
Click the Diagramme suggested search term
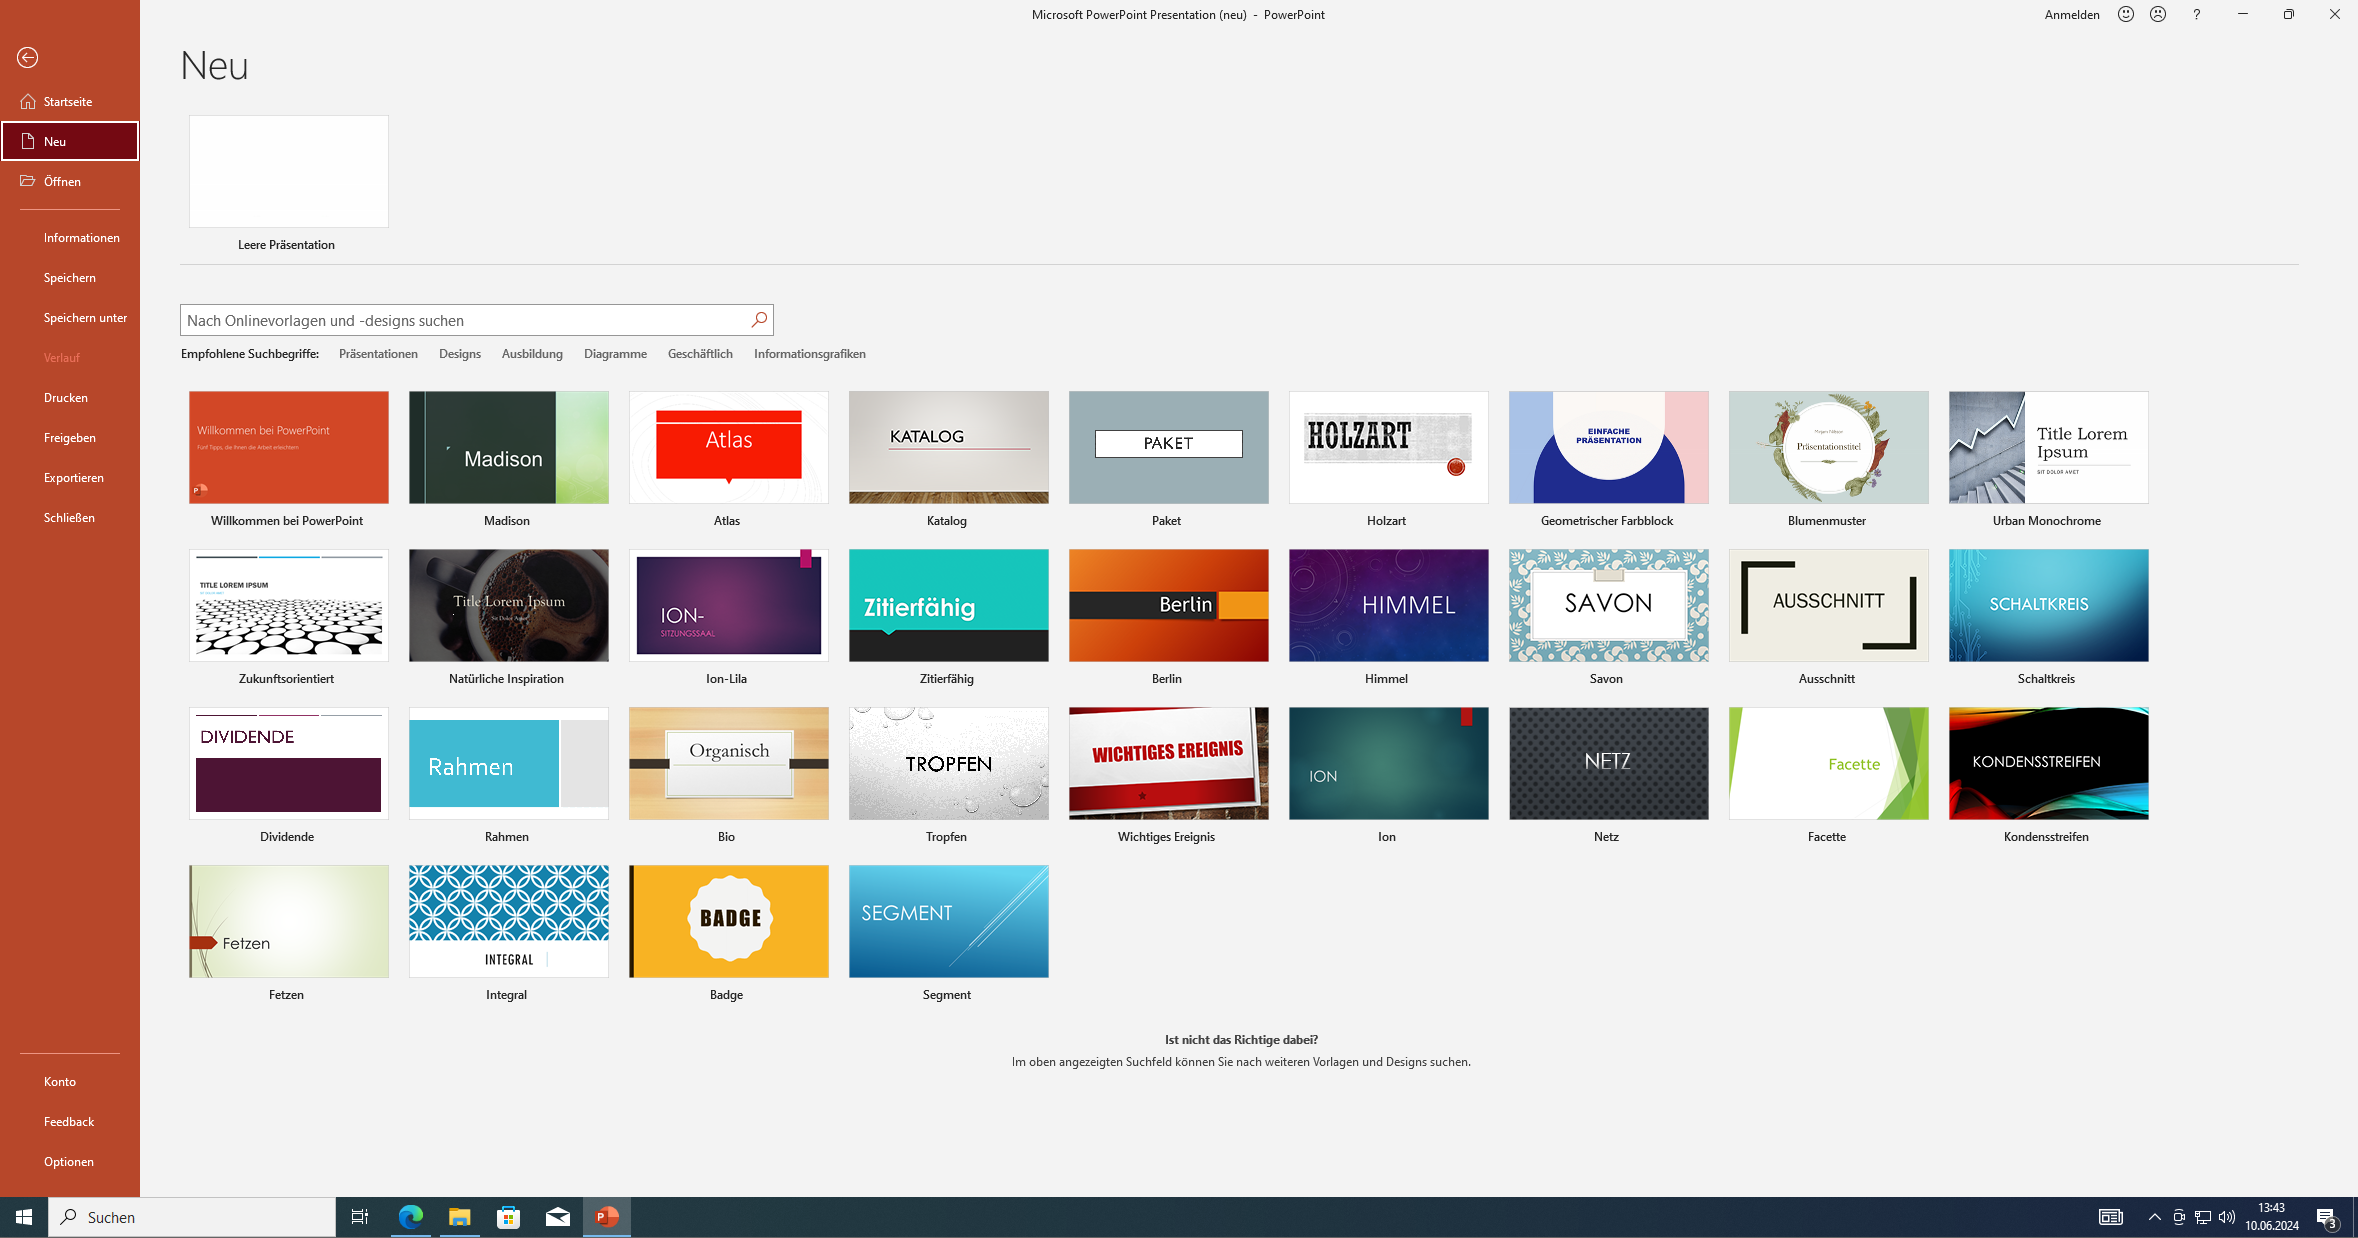click(x=615, y=354)
